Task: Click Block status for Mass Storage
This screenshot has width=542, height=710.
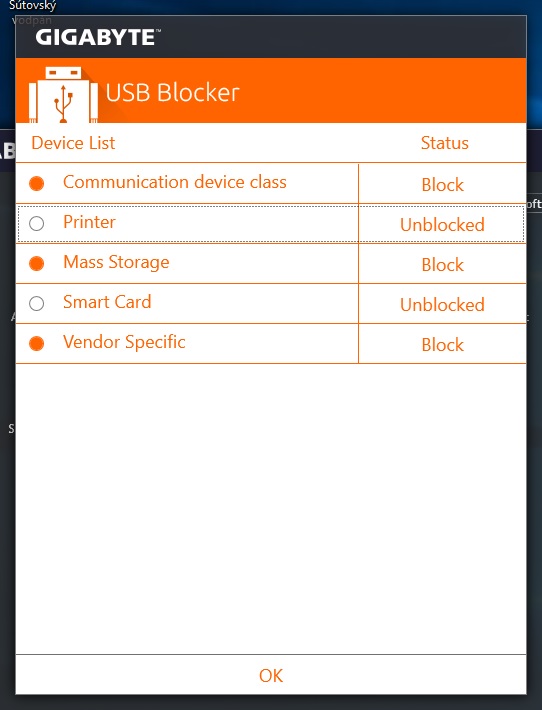Action: pos(442,264)
